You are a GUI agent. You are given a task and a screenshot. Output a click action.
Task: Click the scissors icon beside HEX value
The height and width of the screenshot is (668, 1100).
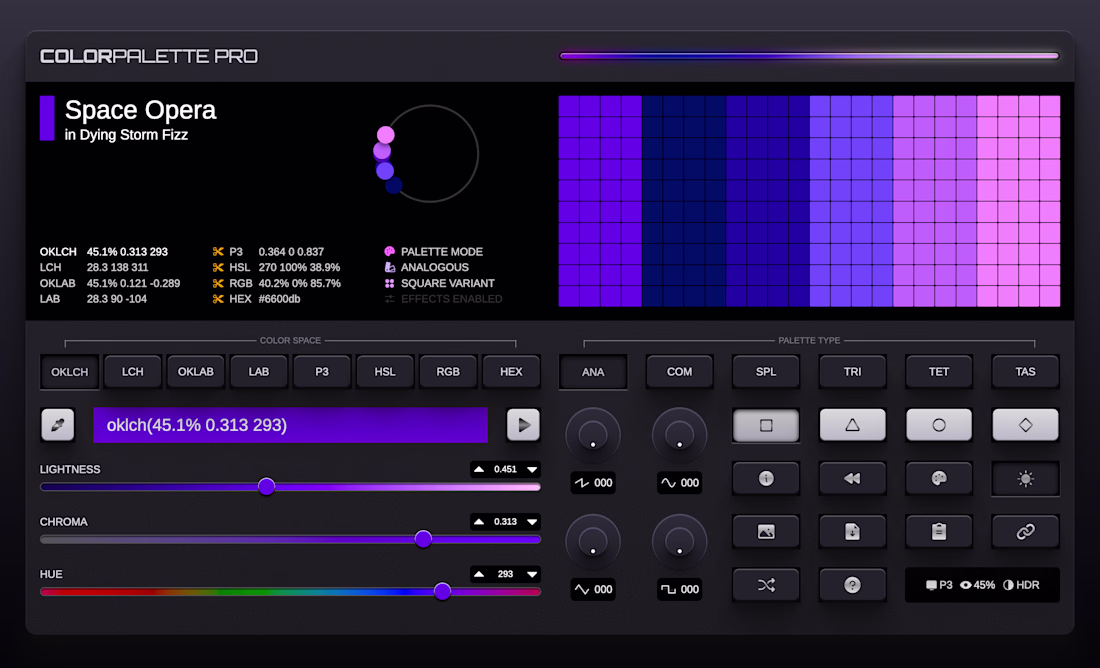[218, 299]
